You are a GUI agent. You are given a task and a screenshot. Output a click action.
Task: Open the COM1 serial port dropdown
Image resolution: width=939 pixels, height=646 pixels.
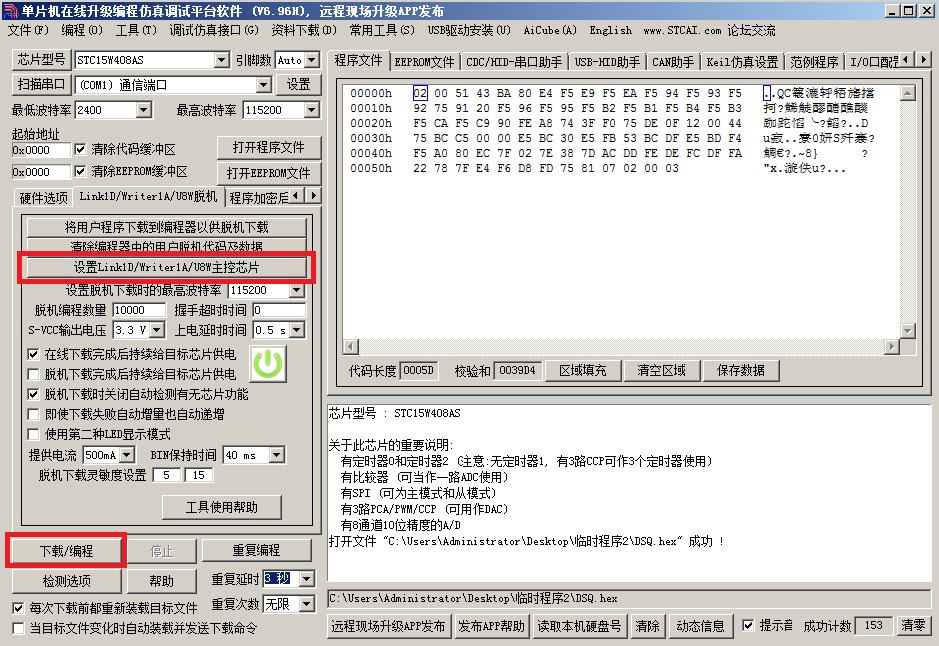(263, 85)
